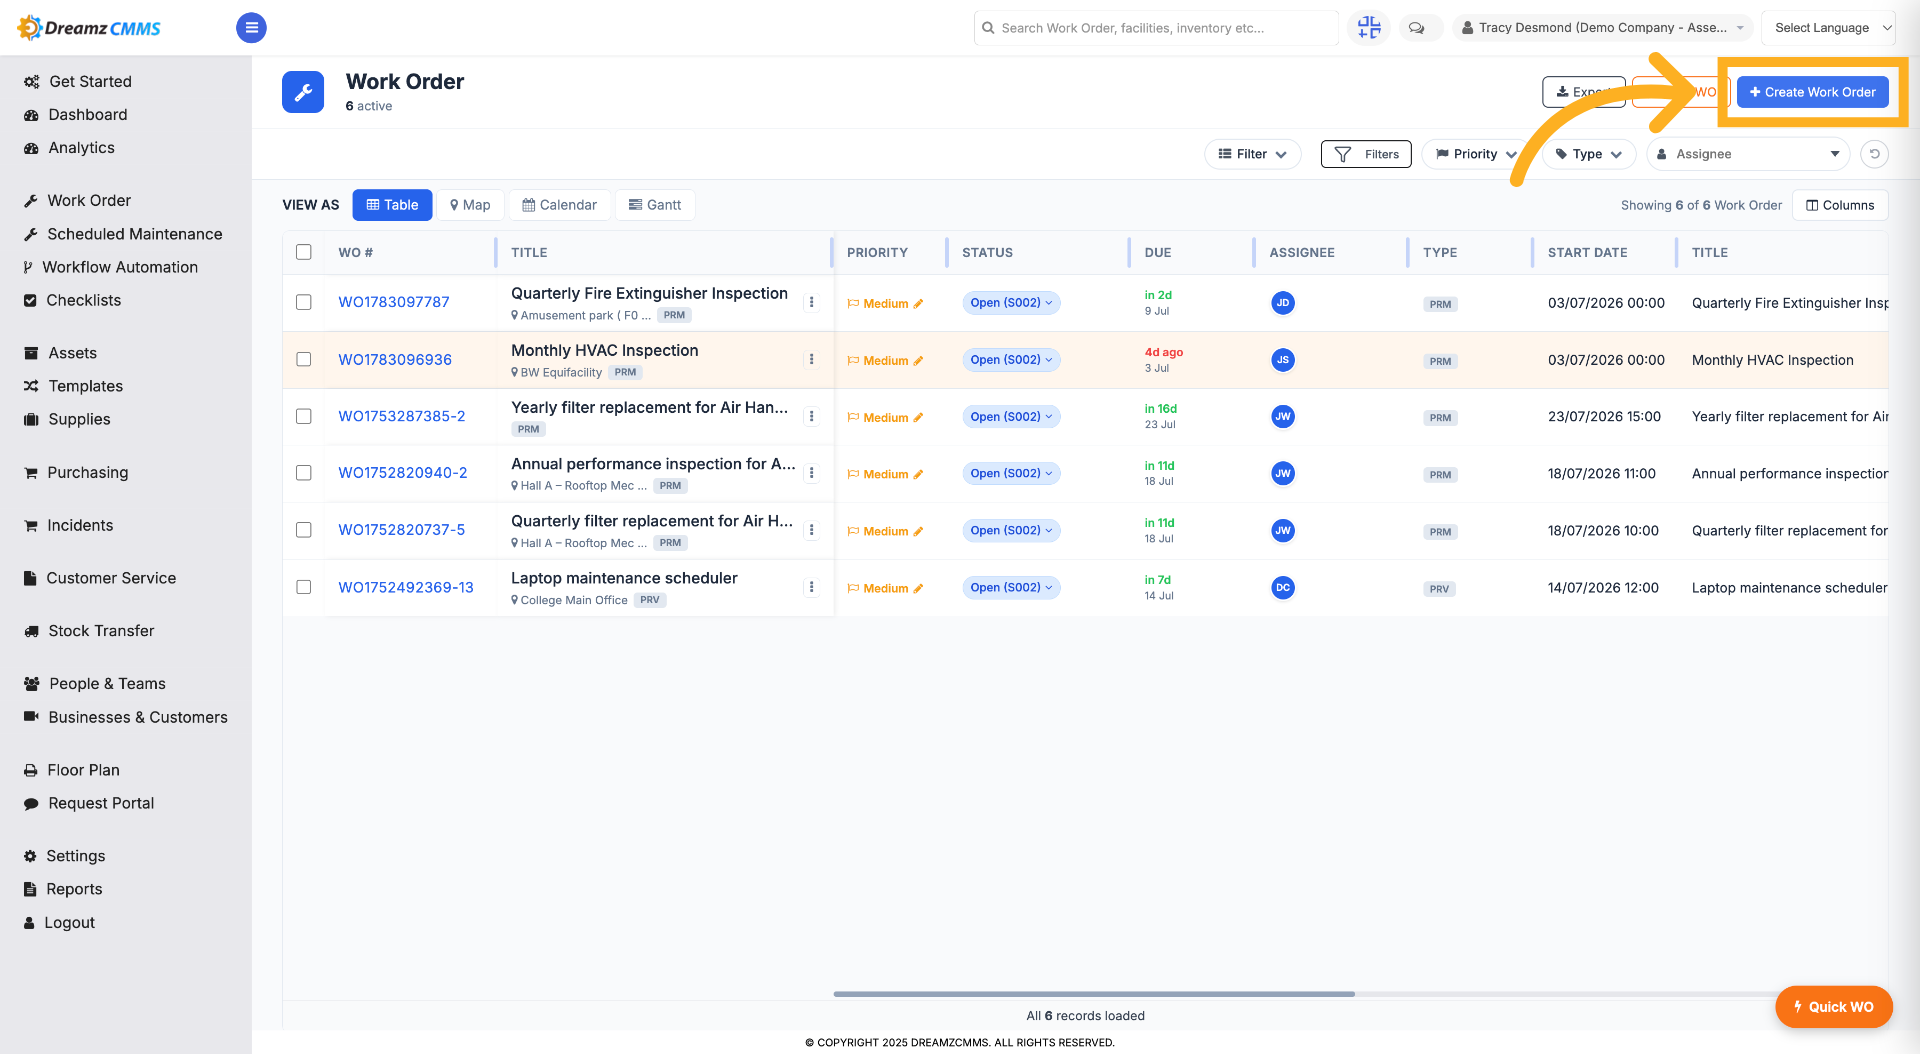1920x1054 pixels.
Task: Click Create Work Order button
Action: tap(1812, 92)
